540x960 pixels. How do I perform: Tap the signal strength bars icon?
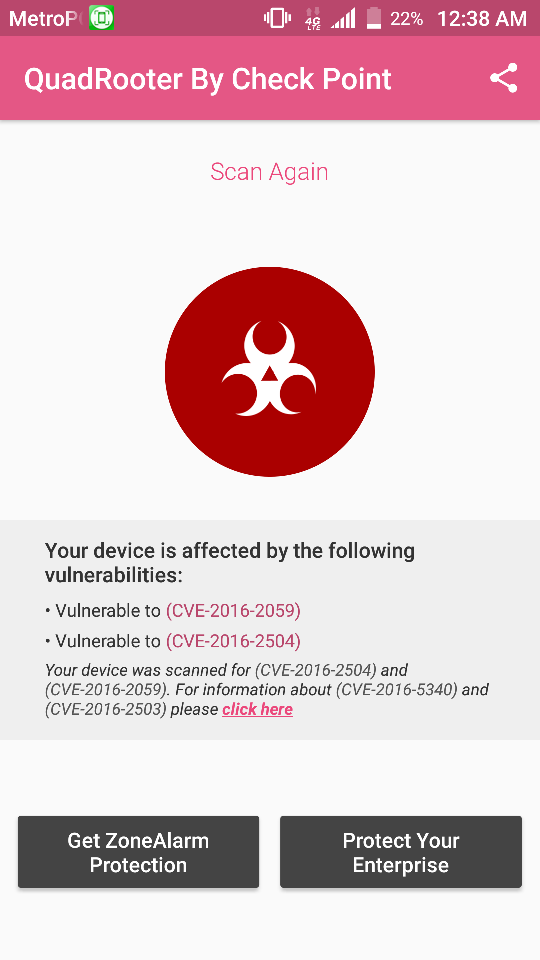click(x=343, y=18)
